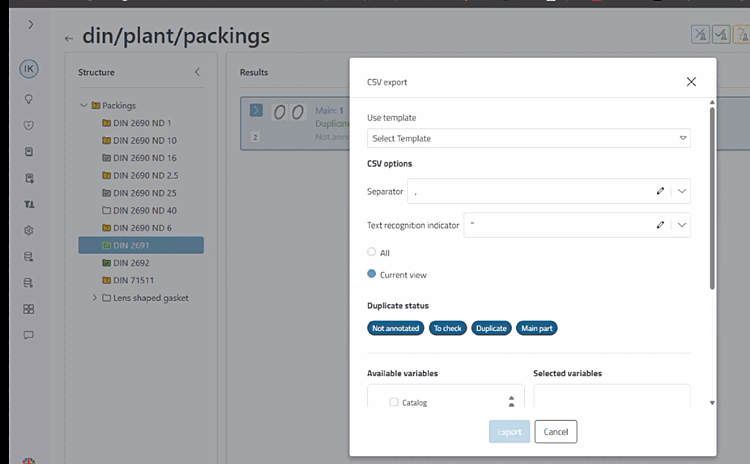Select the Current view radio button
This screenshot has height=464, width=750.
coord(371,274)
